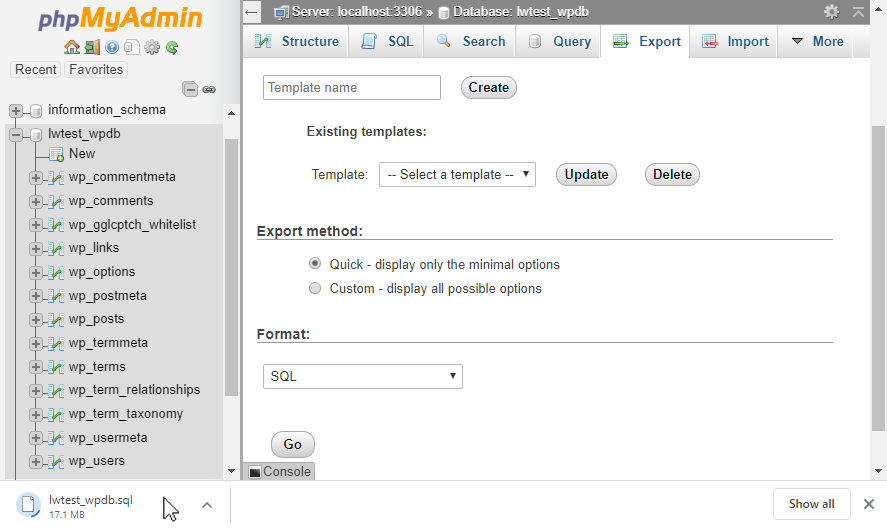Switch to the Structure tab
This screenshot has width=887, height=529.
(x=297, y=41)
